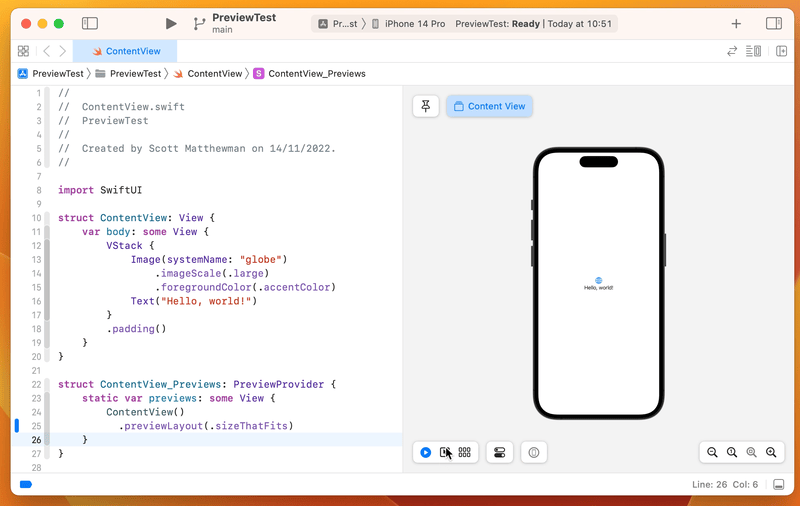Image resolution: width=800 pixels, height=506 pixels.
Task: Open the preview Variants grid mode
Action: 464,452
